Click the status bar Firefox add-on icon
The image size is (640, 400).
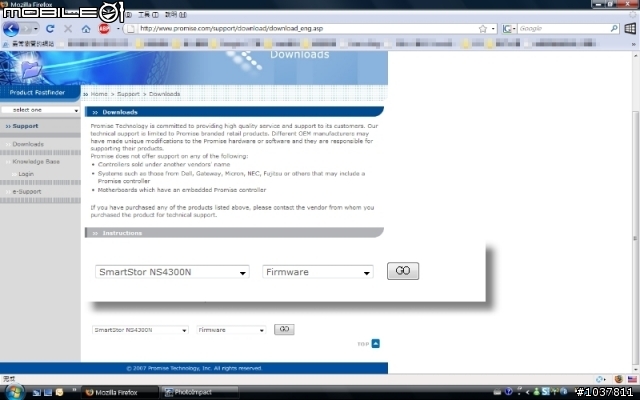click(x=618, y=379)
